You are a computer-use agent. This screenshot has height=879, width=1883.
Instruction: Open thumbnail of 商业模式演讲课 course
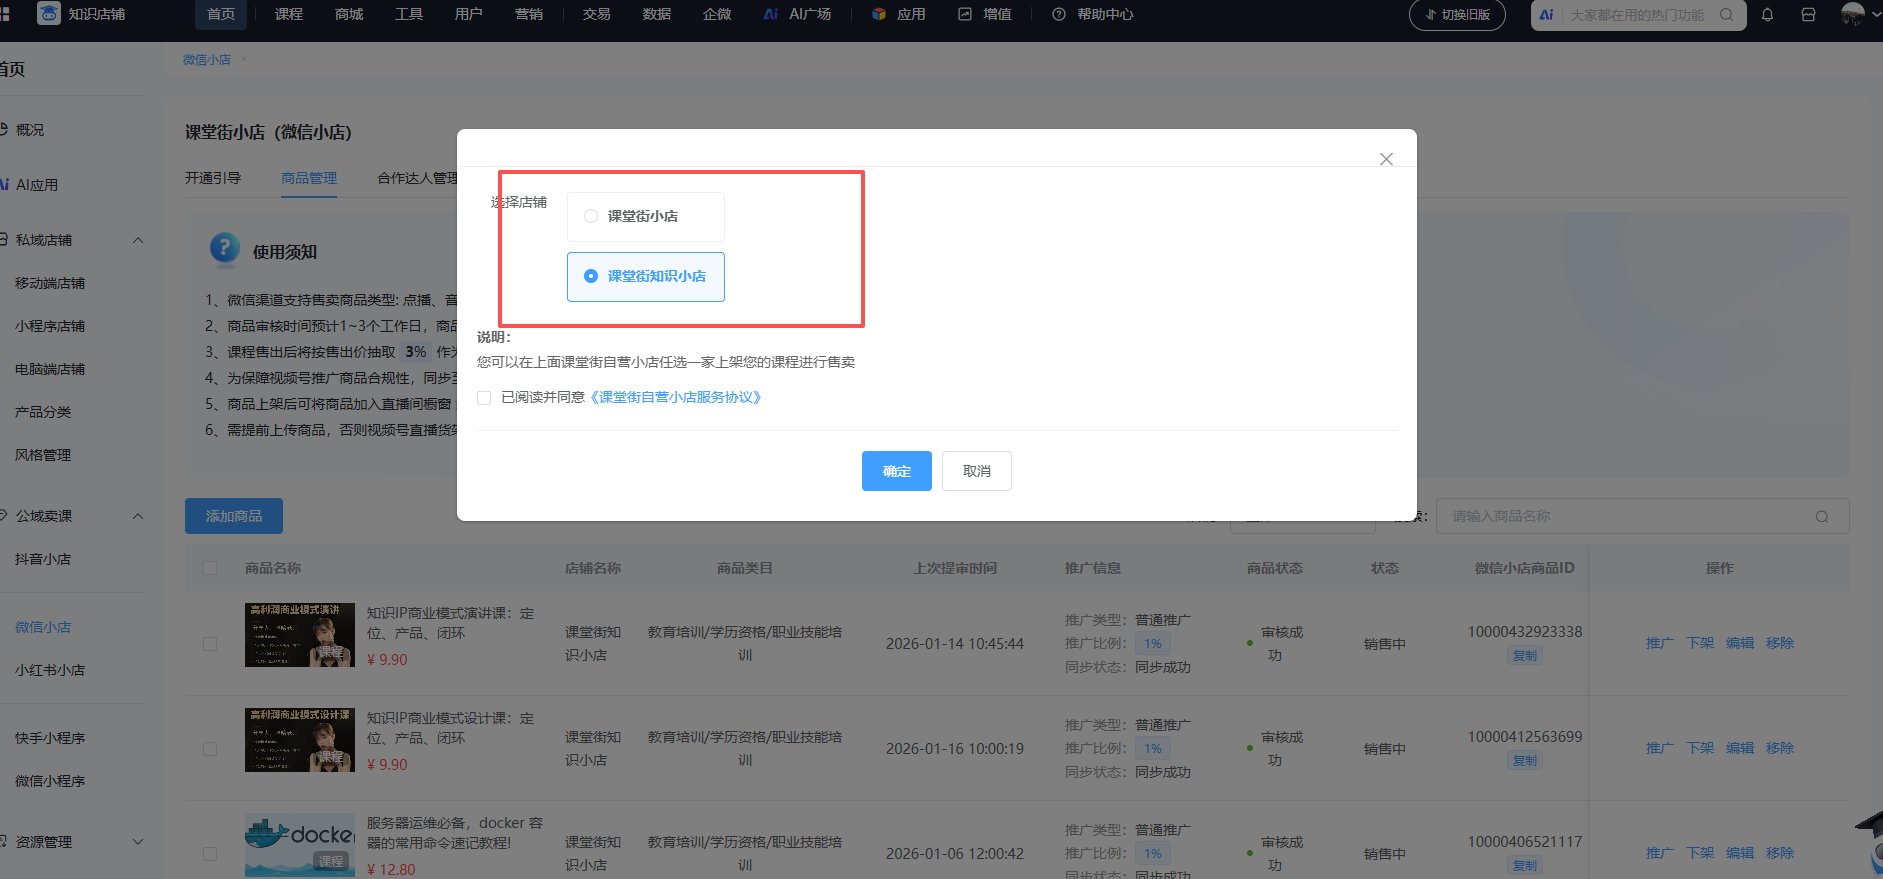300,635
